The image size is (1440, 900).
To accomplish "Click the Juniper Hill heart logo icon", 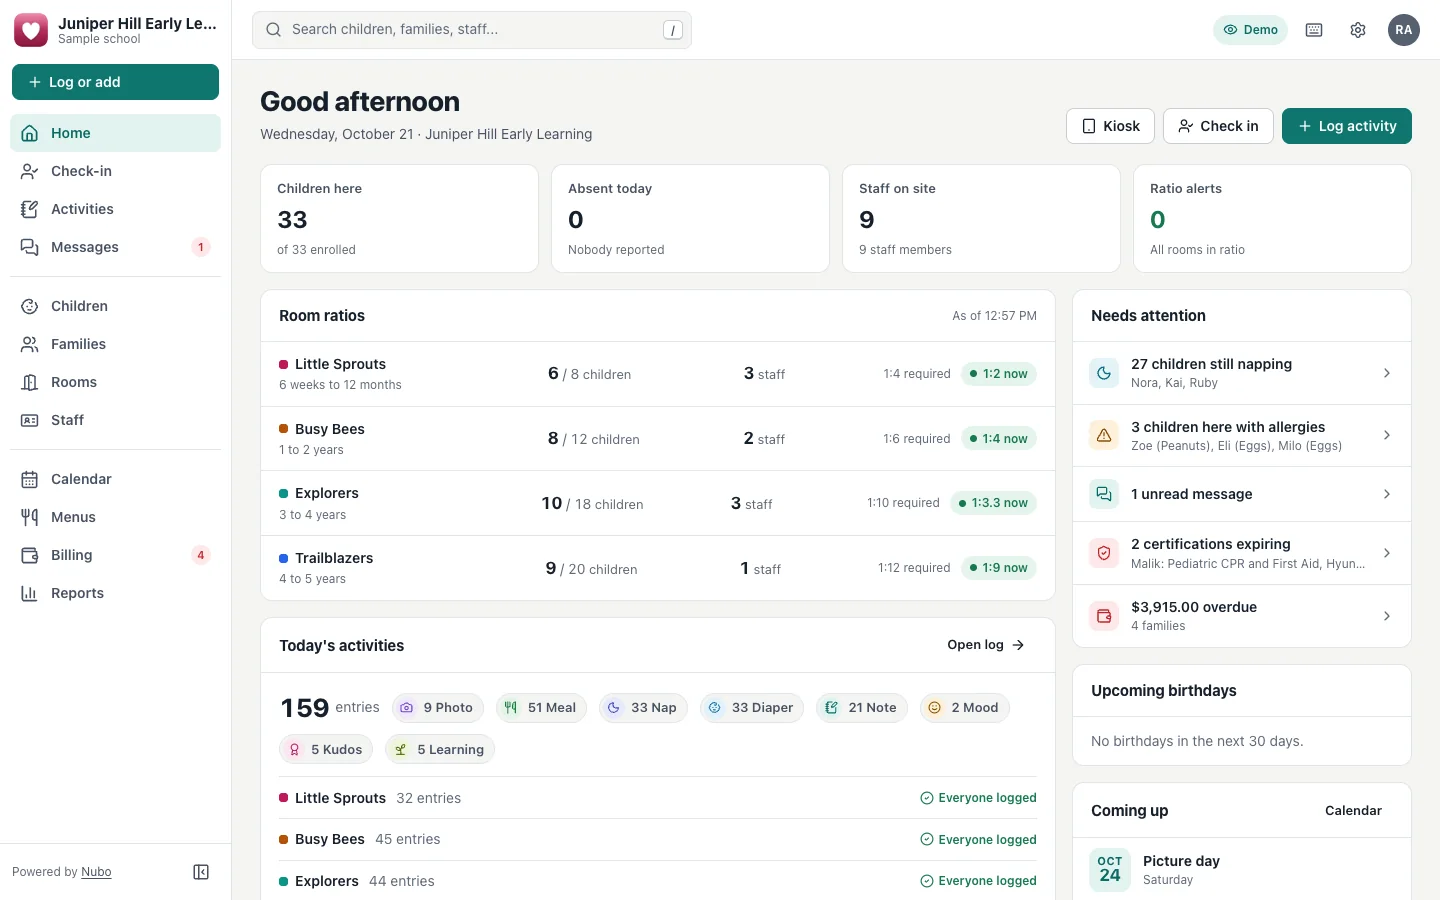I will click(x=31, y=30).
